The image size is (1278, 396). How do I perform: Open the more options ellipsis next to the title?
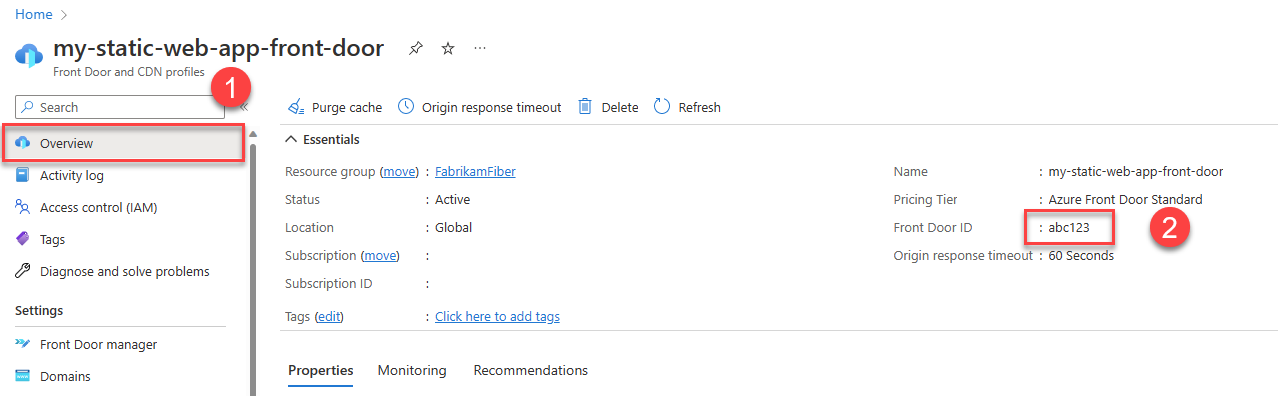[480, 48]
